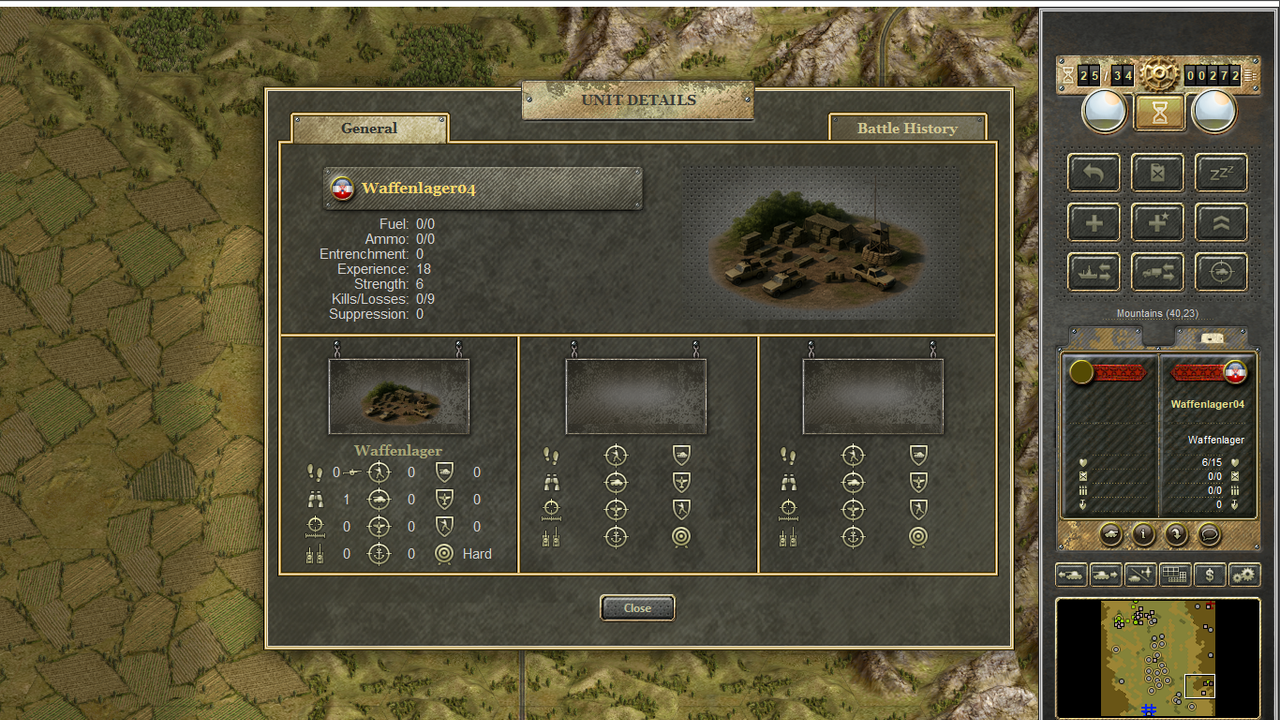
Task: Click the Waffenlager equipment thumbnail
Action: 399,396
